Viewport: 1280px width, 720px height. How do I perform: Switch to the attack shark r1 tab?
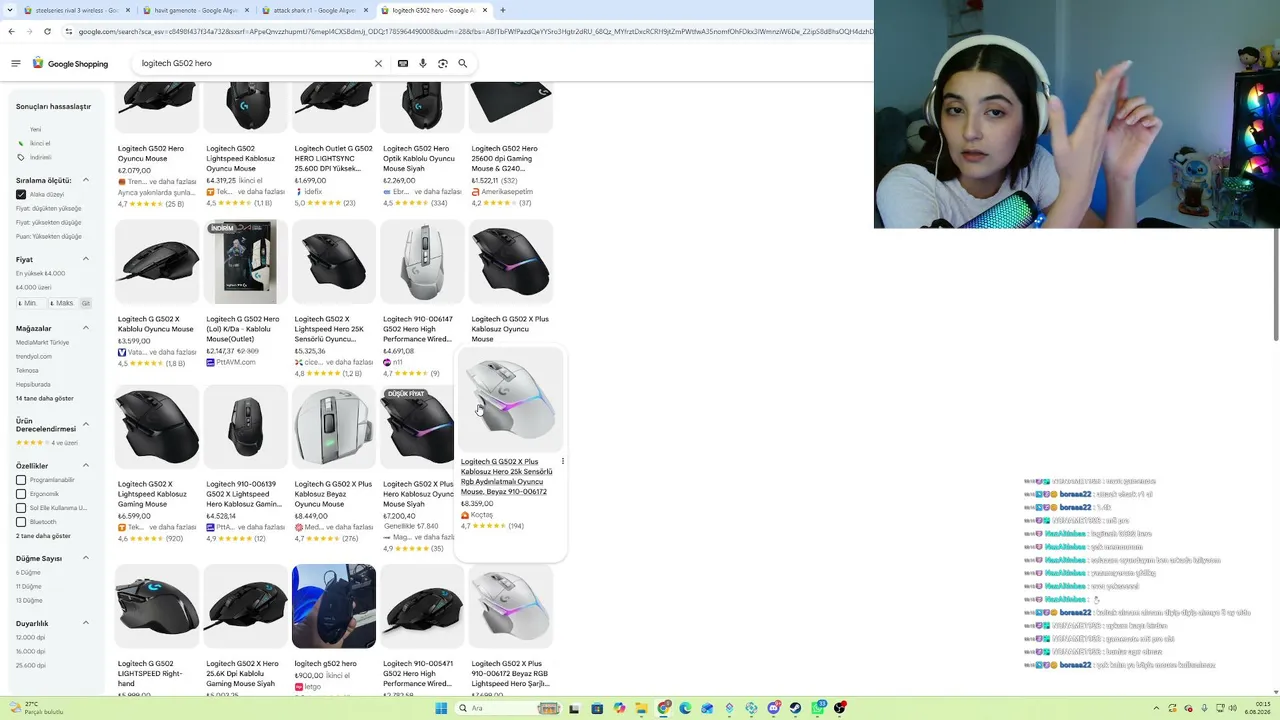click(314, 10)
